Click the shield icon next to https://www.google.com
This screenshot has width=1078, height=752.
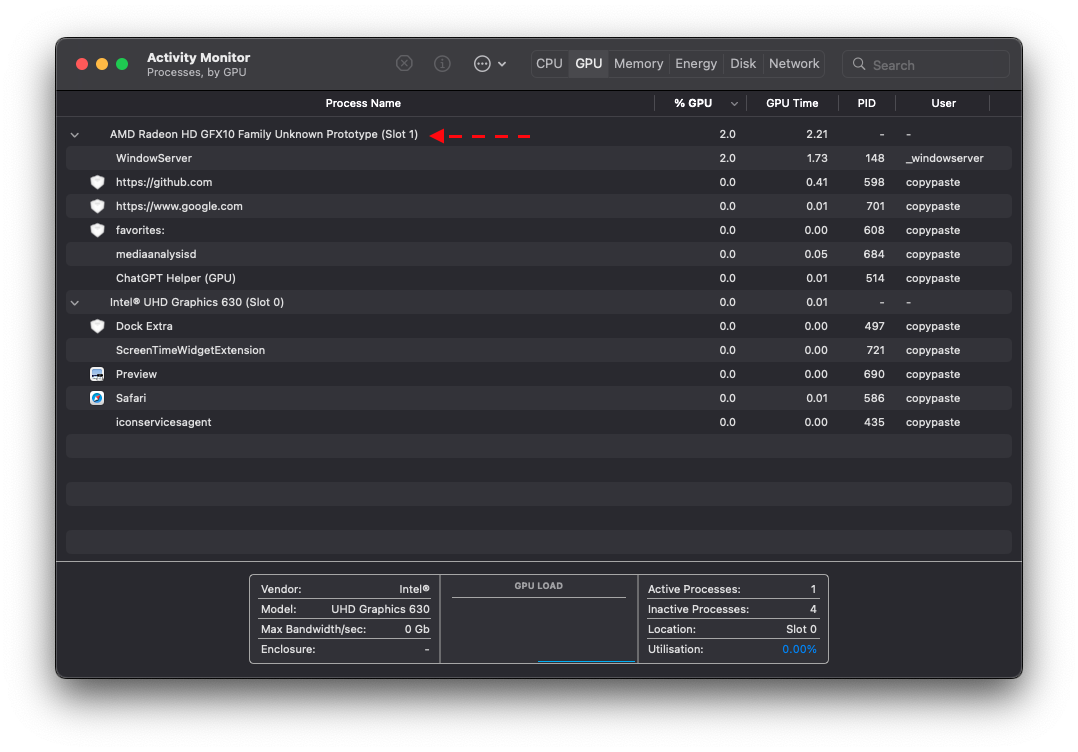97,206
